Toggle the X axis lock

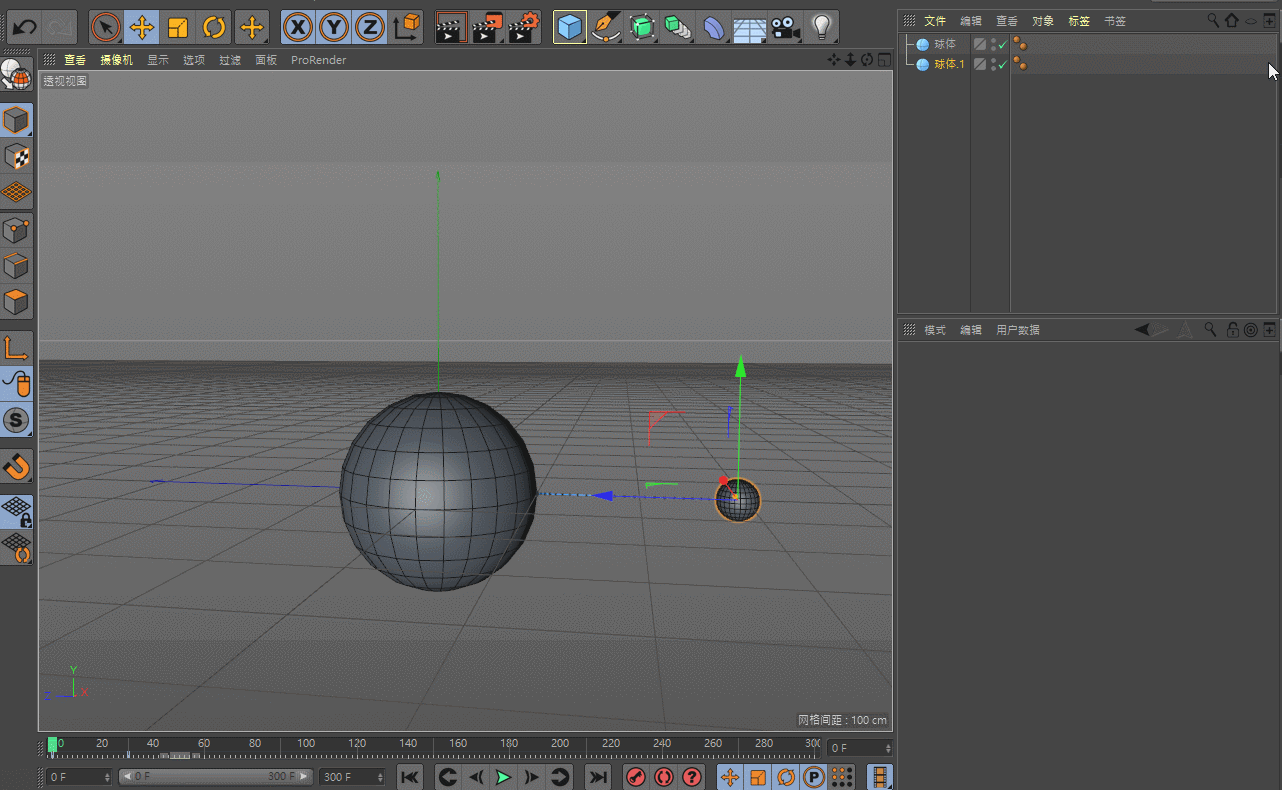297,27
